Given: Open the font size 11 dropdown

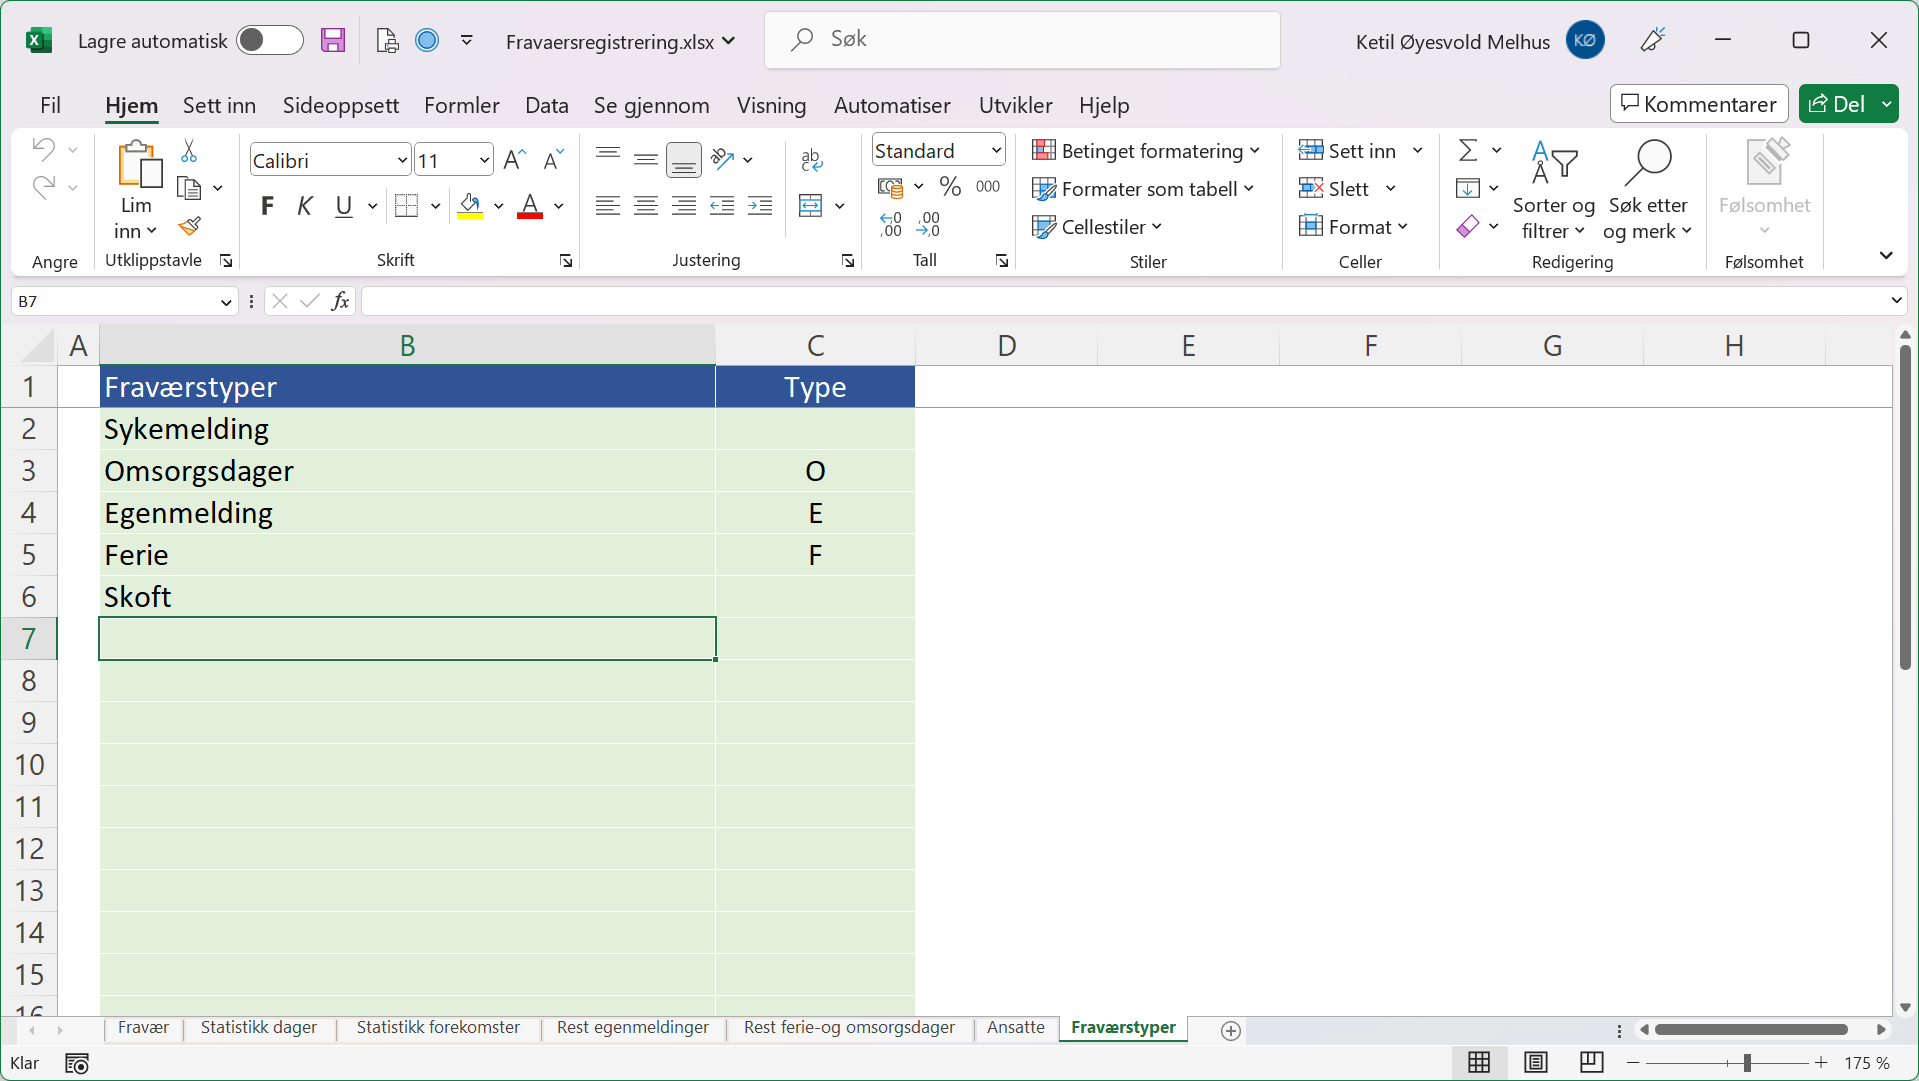Looking at the screenshot, I should 484,160.
